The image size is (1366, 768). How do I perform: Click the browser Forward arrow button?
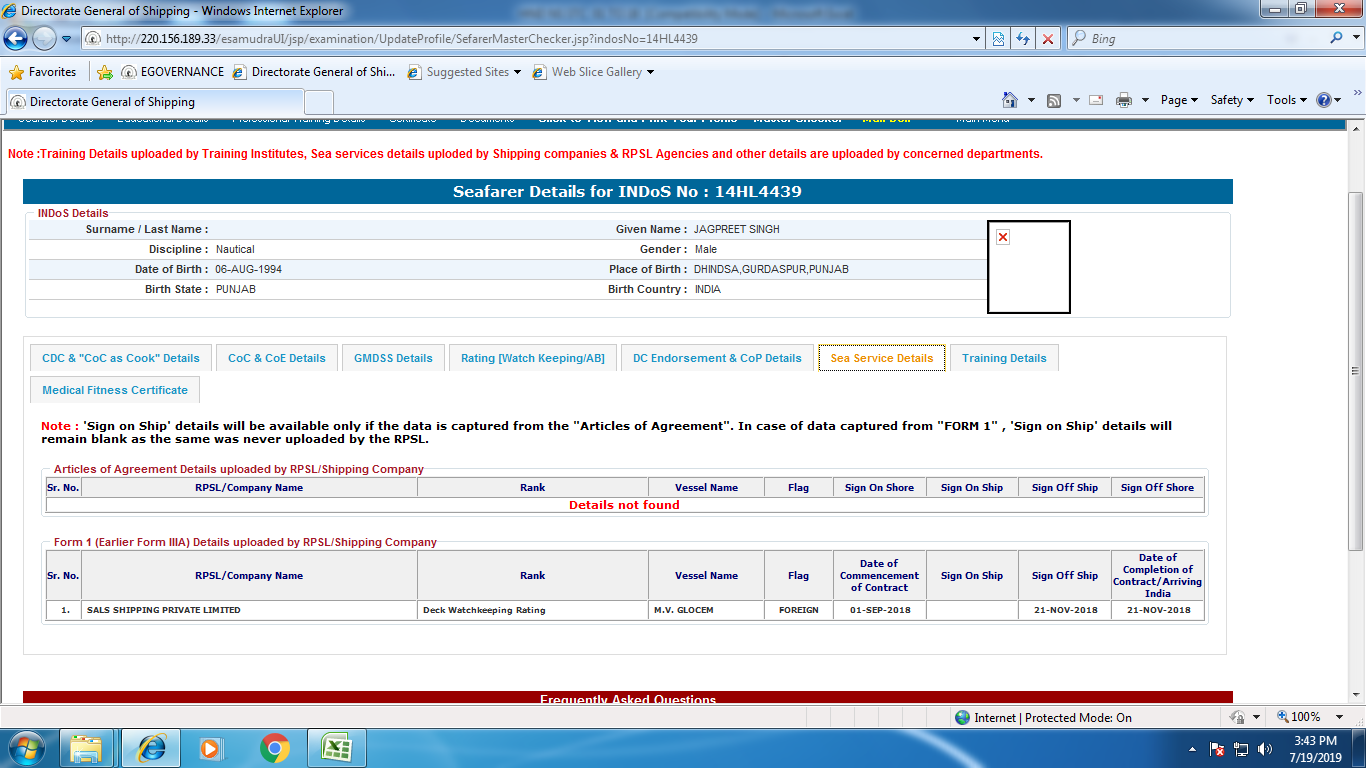point(44,38)
